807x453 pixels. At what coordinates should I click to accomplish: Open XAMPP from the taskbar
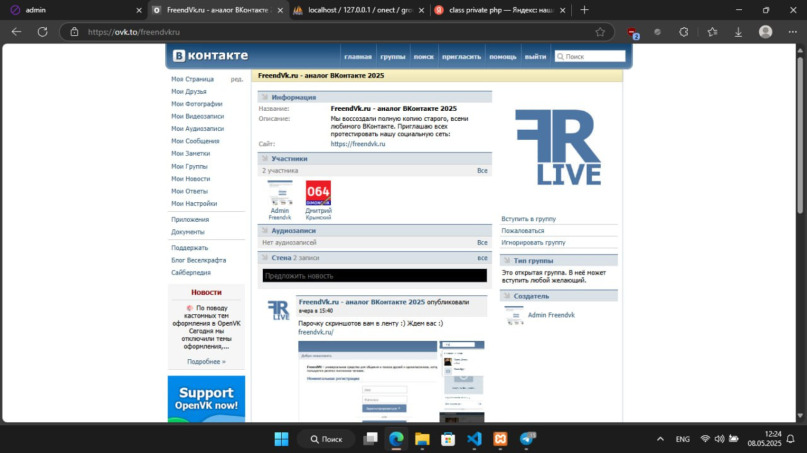tap(500, 439)
